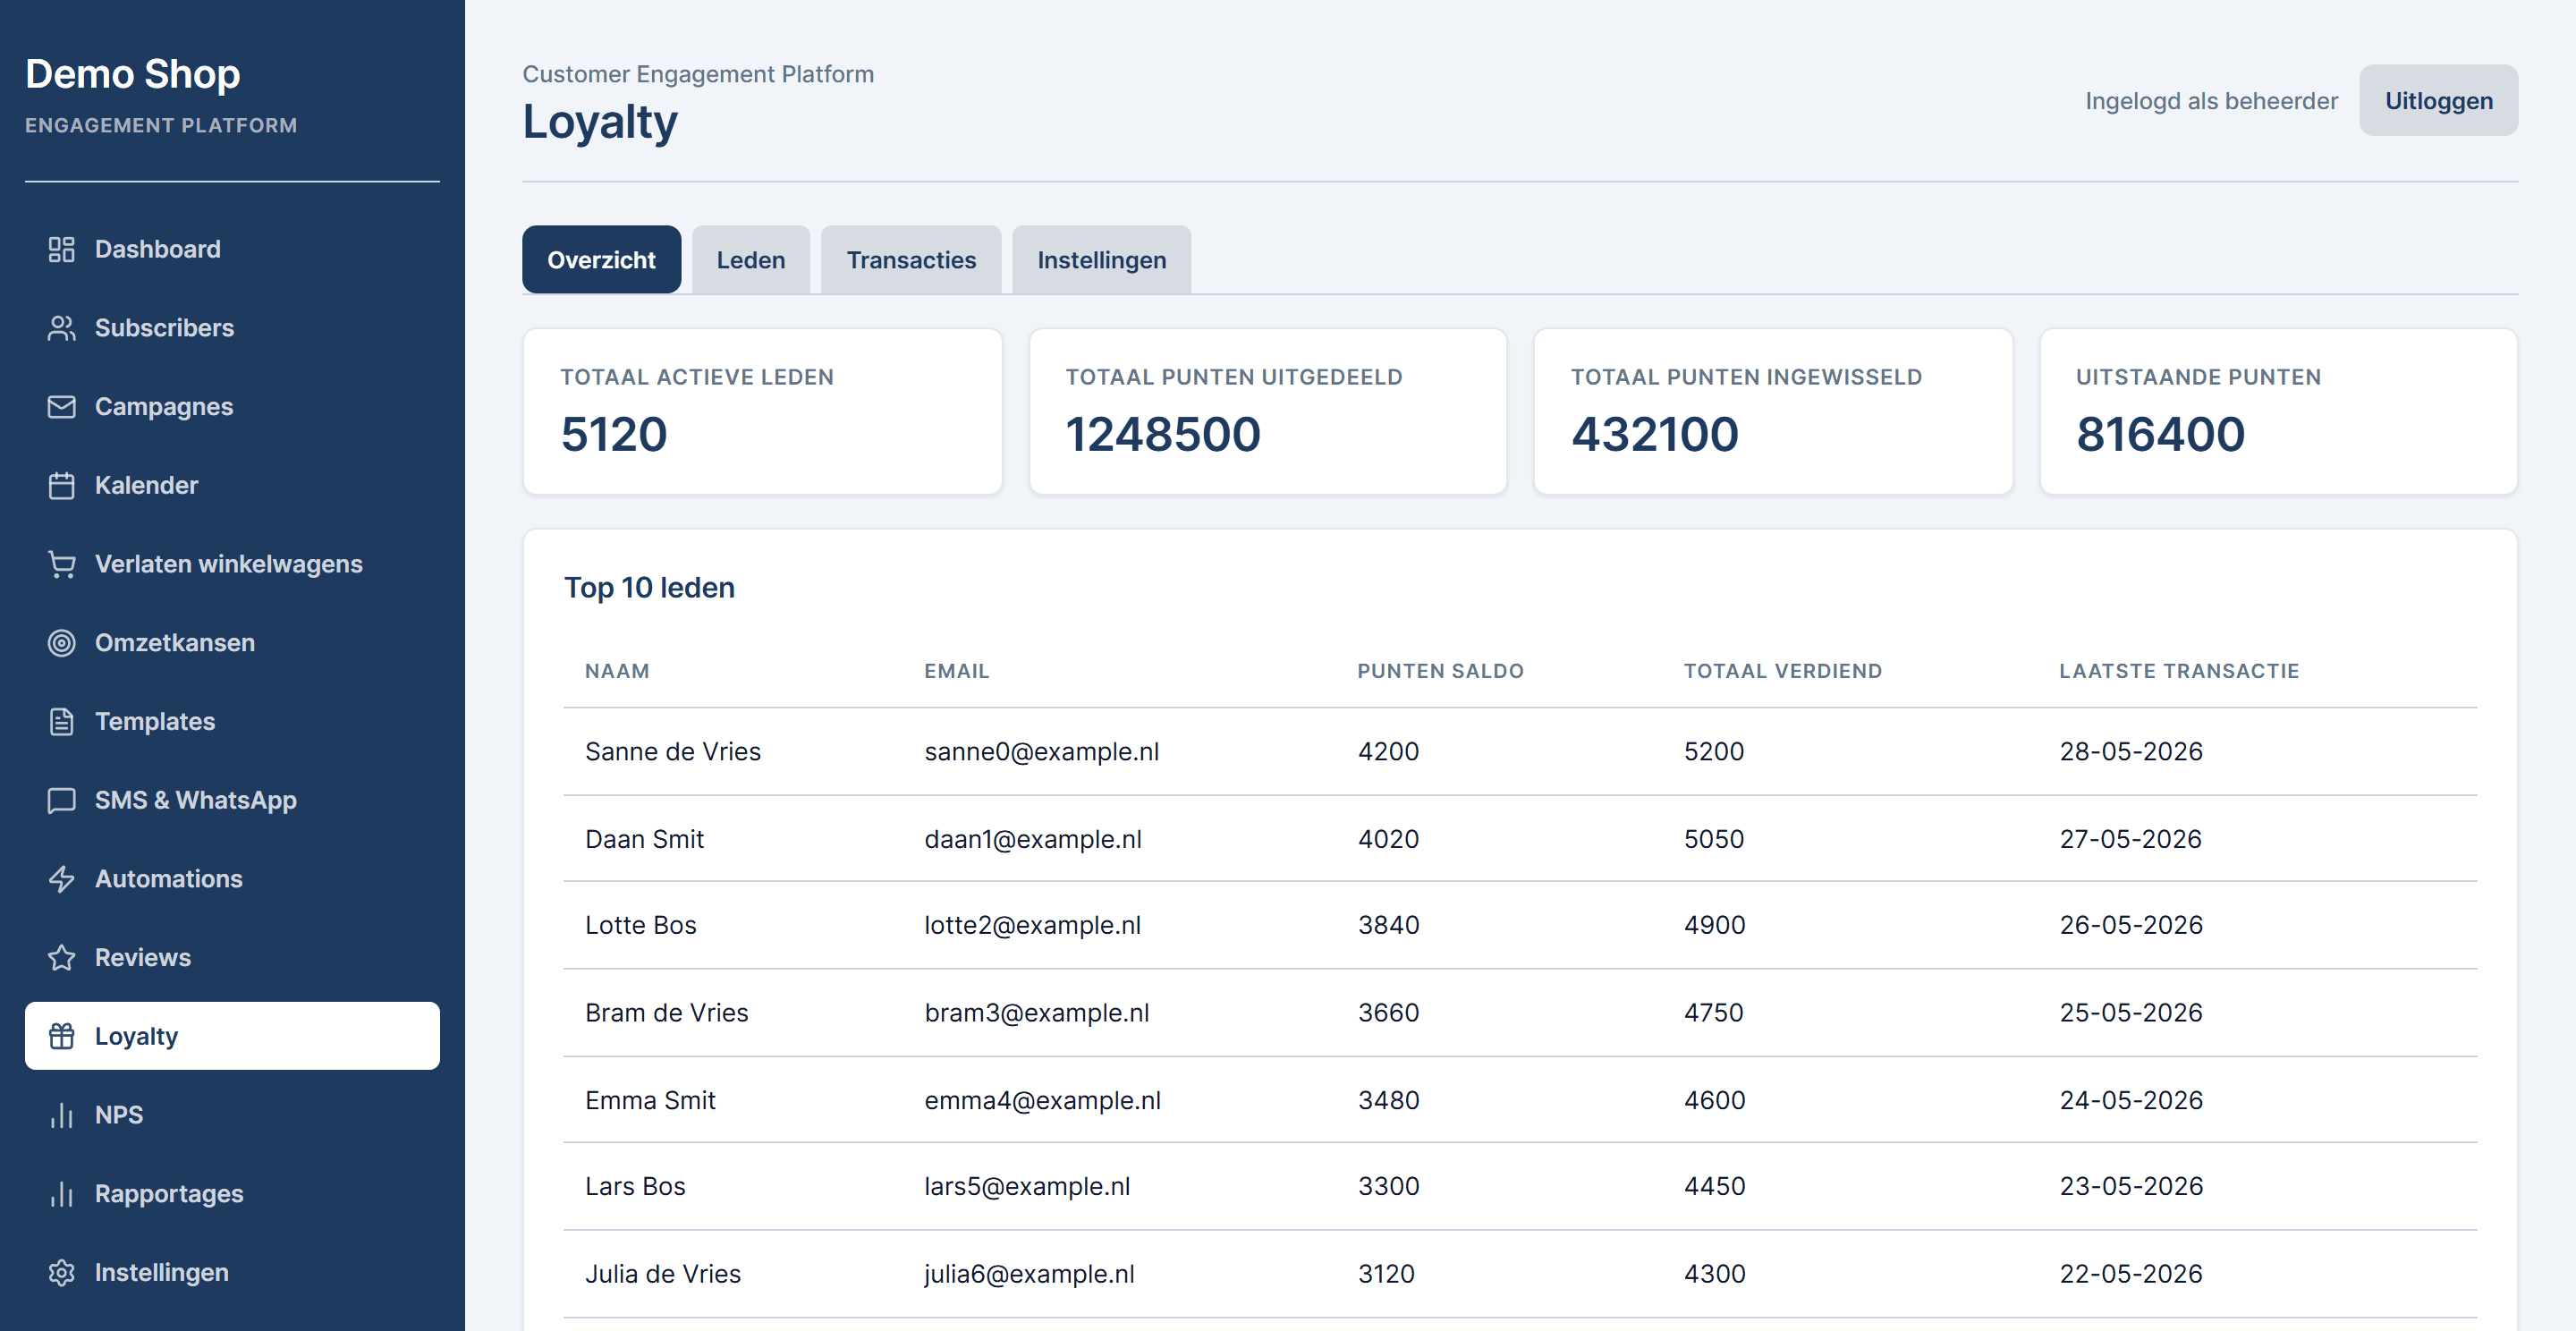
Task: Click the Loyalty gift icon
Action: tap(62, 1037)
